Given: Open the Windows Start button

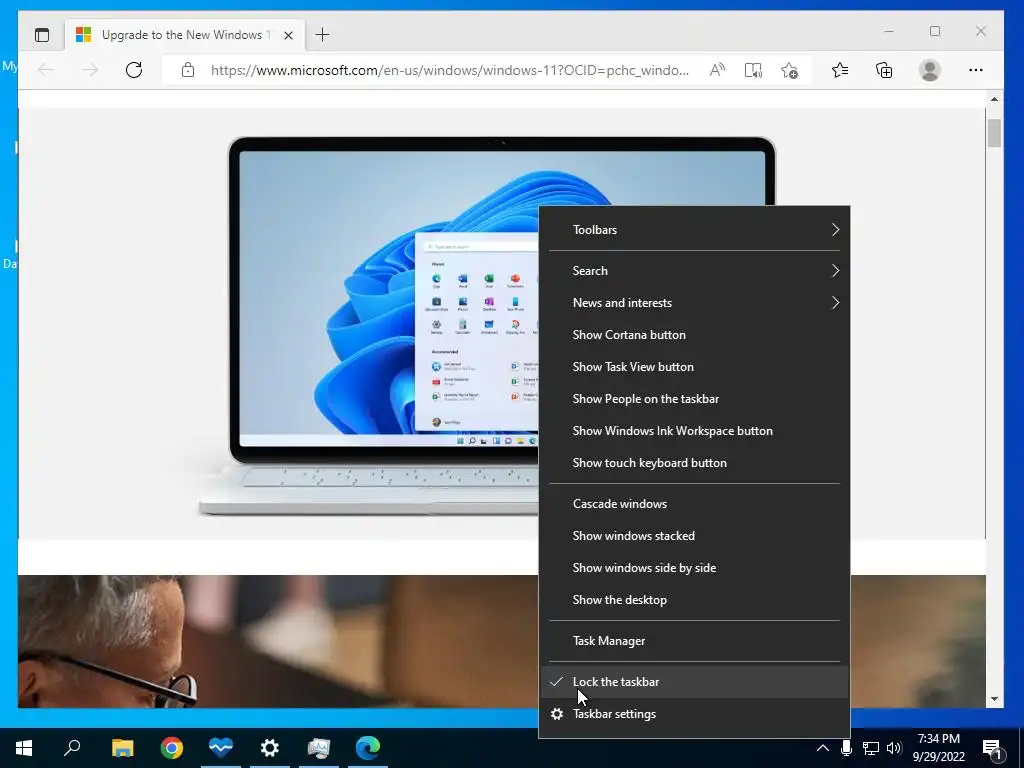Looking at the screenshot, I should (24, 748).
